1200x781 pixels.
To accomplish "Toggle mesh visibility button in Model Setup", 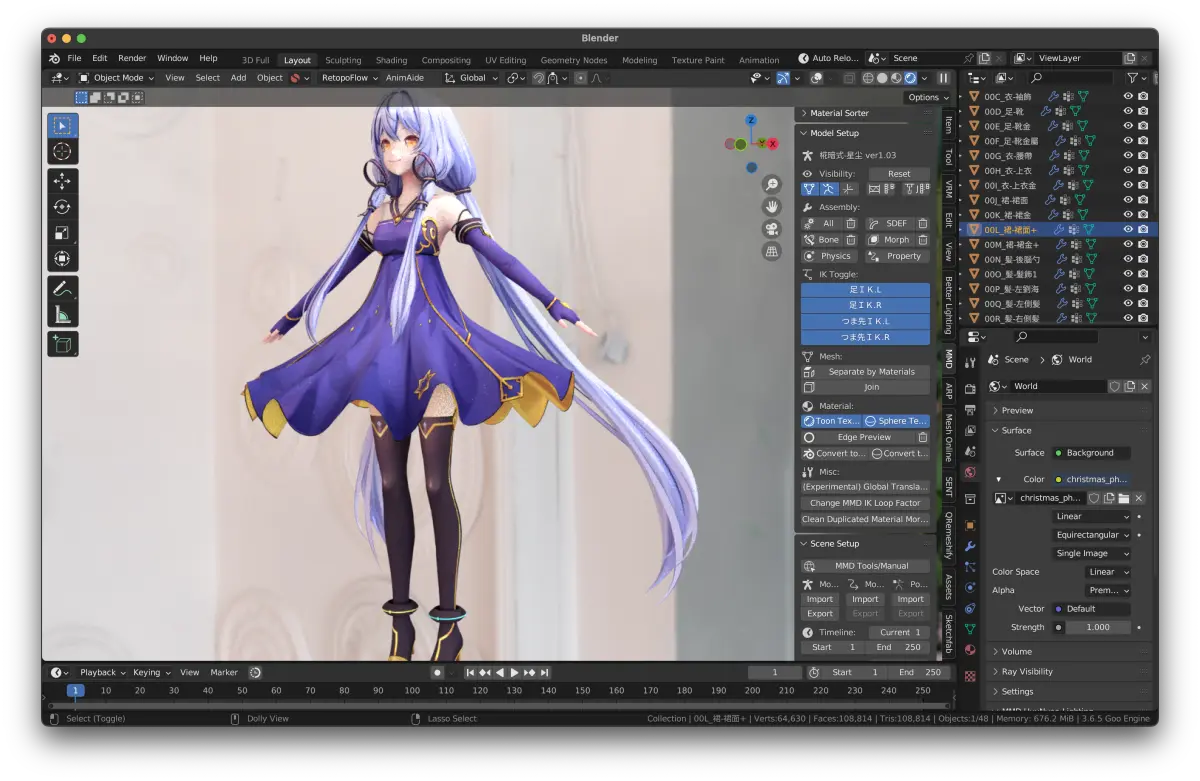I will tap(810, 189).
